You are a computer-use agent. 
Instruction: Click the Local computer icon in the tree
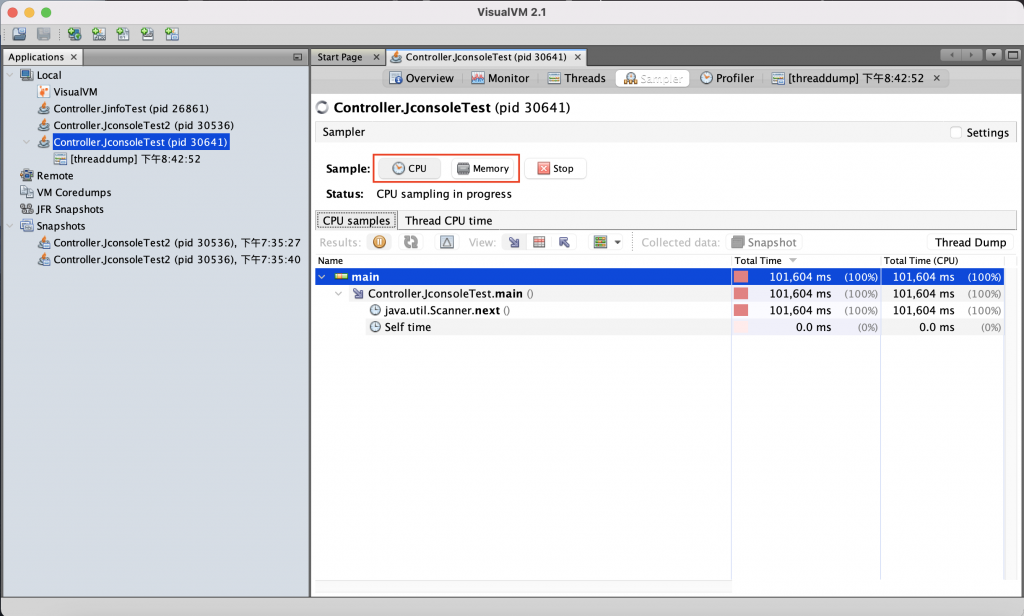pyautogui.click(x=27, y=74)
